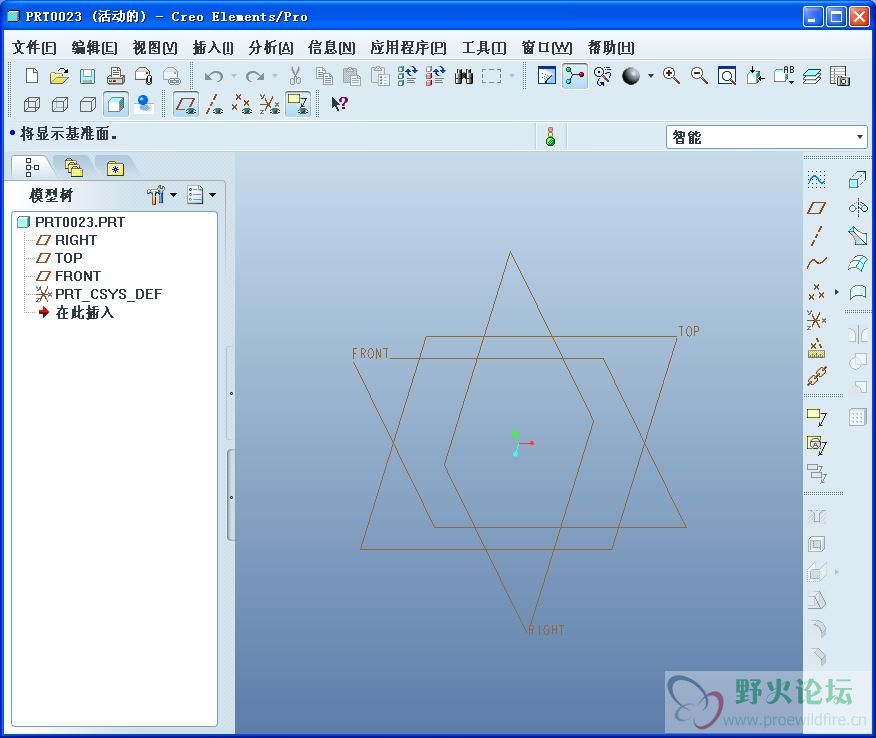Screen dimensions: 876x738
Task: Open the orientation mode icon in top toolbar
Action: coord(603,75)
